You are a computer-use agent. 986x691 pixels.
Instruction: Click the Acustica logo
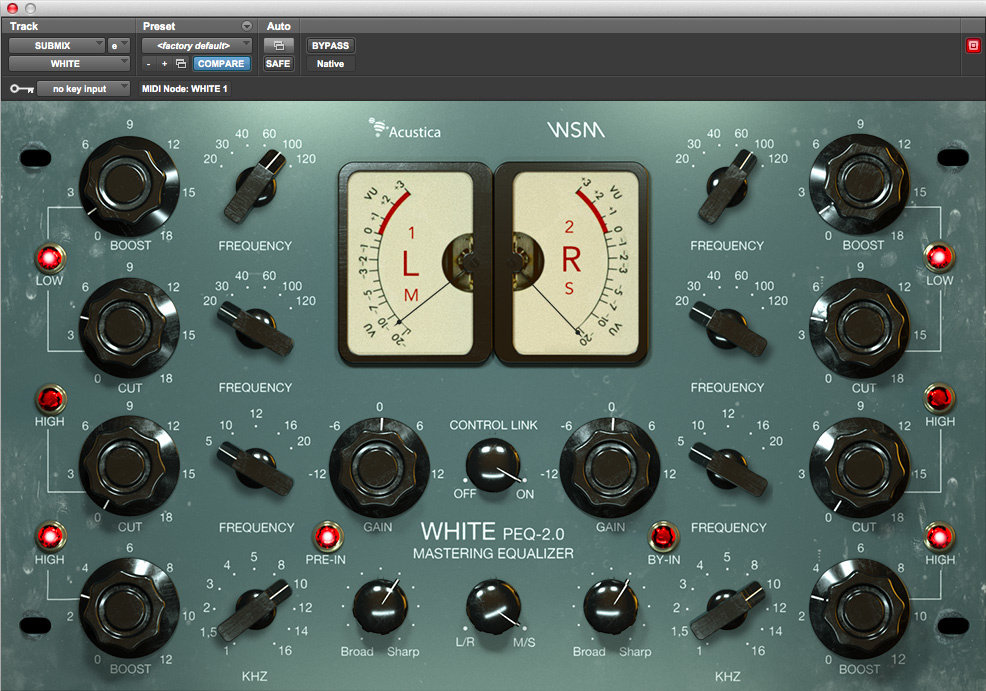click(405, 129)
